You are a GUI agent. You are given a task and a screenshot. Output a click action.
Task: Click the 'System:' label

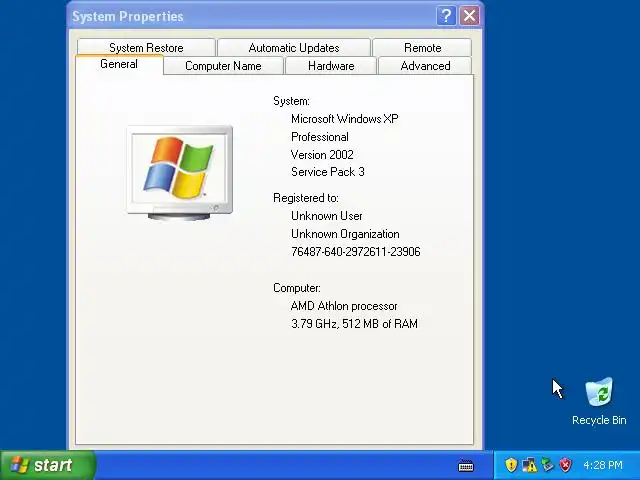click(x=291, y=101)
